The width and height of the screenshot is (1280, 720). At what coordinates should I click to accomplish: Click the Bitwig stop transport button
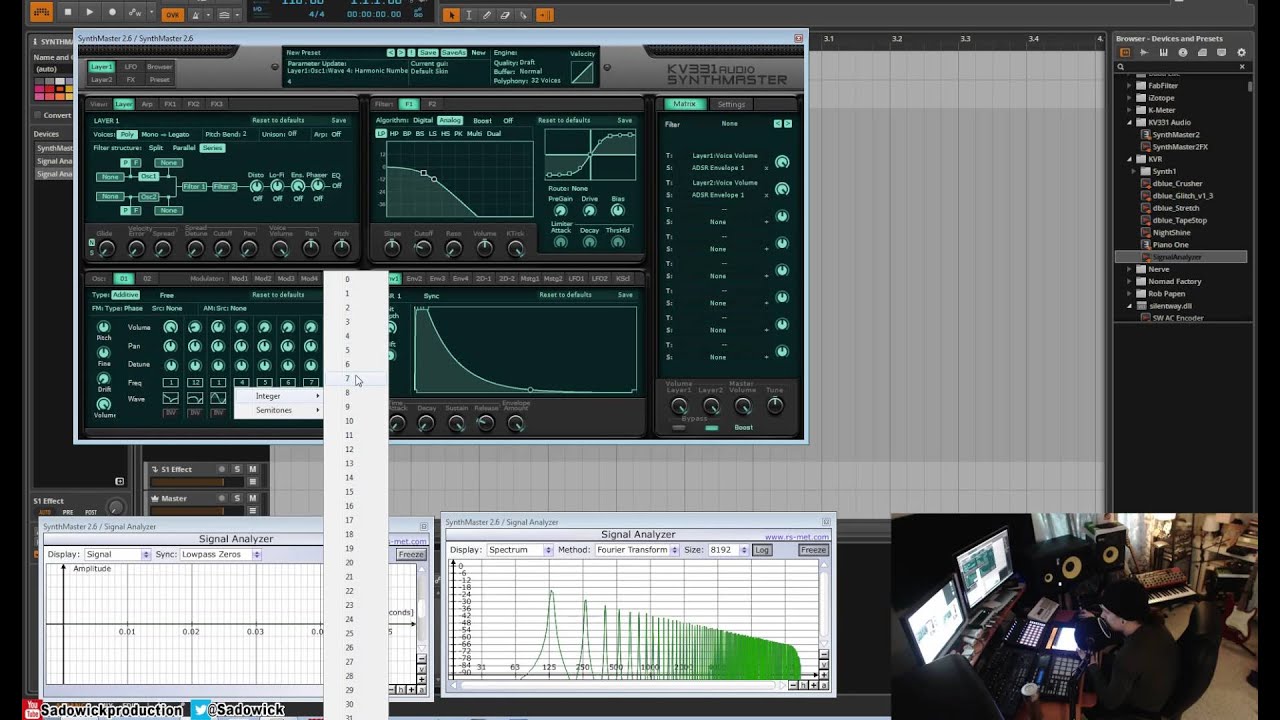[68, 13]
